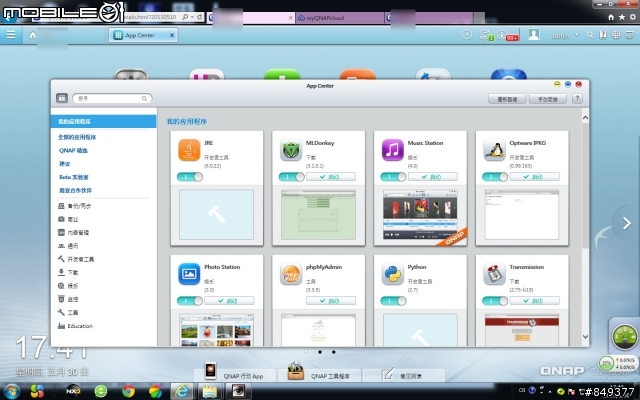The width and height of the screenshot is (640, 400).
Task: Click the MLDonkey app icon
Action: tap(291, 150)
